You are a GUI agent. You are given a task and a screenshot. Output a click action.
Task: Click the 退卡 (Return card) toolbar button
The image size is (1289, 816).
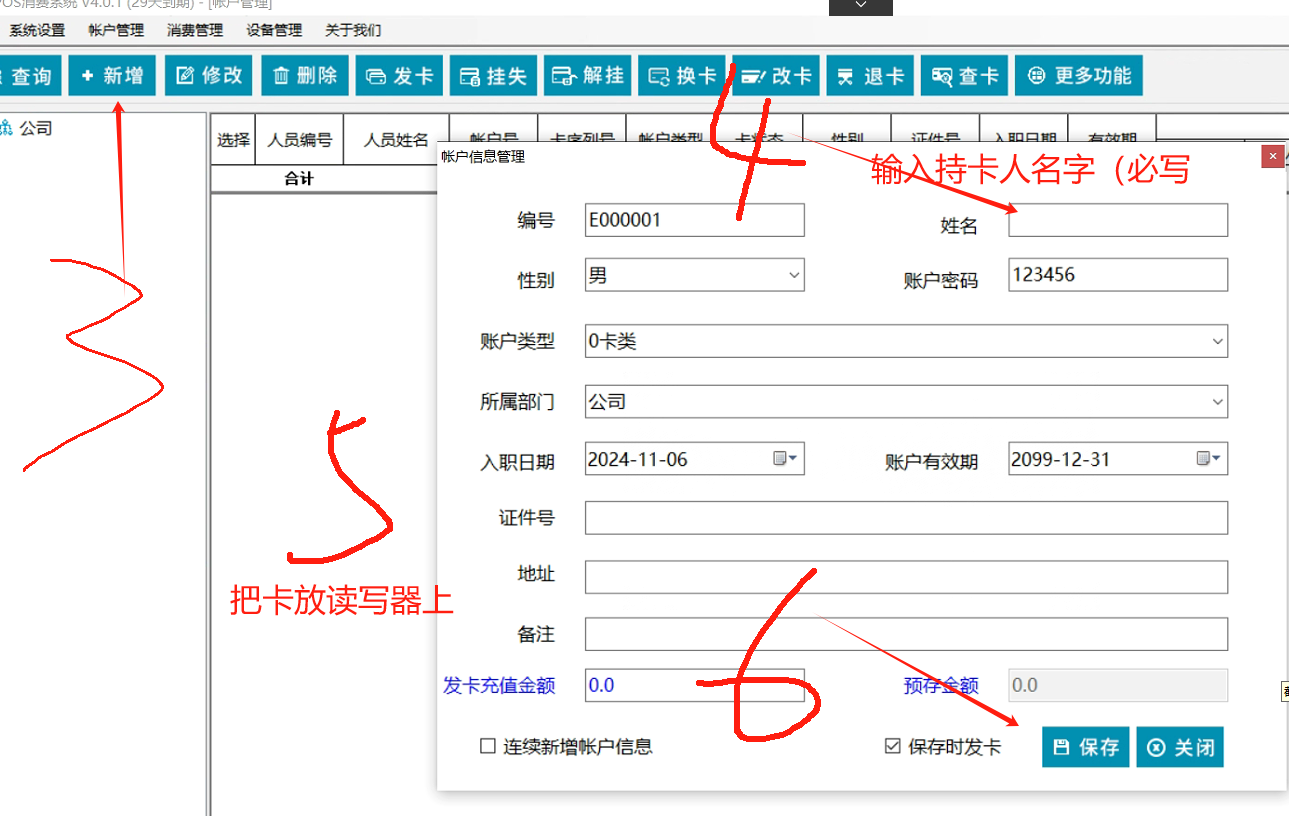click(871, 76)
